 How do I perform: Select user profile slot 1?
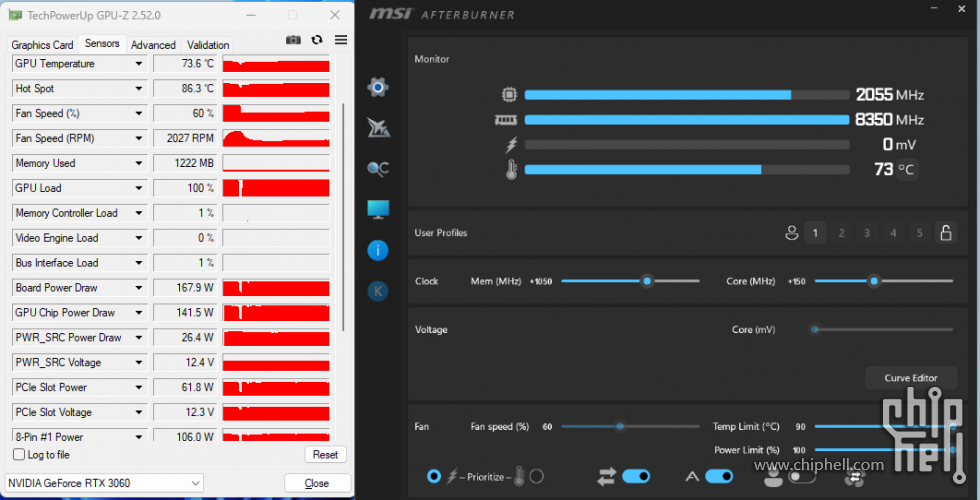[x=815, y=233]
